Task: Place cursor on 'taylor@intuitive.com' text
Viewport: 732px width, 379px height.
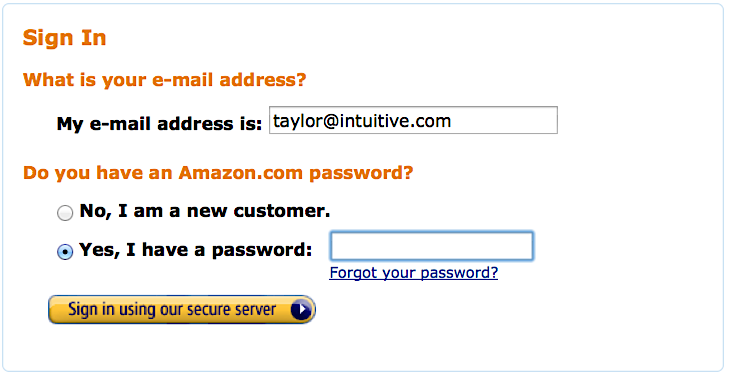Action: click(x=362, y=121)
